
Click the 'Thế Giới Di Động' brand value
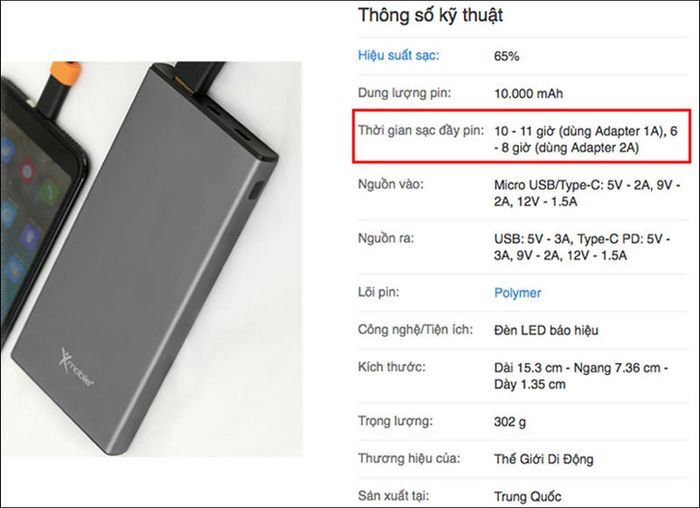click(544, 459)
